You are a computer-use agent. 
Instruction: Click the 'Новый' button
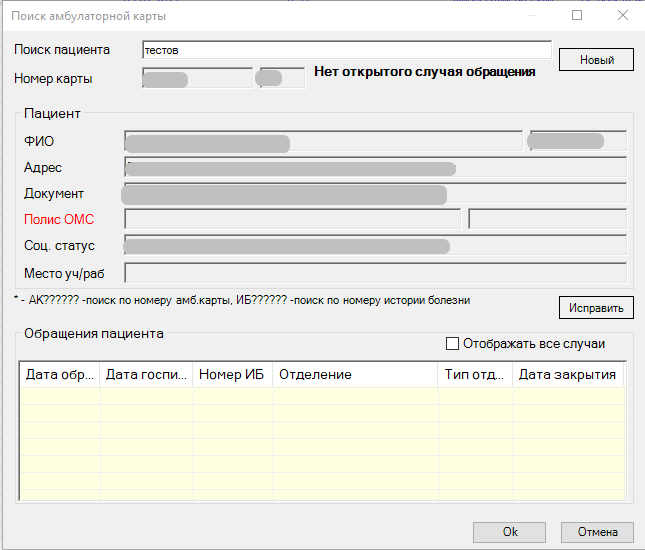(596, 60)
